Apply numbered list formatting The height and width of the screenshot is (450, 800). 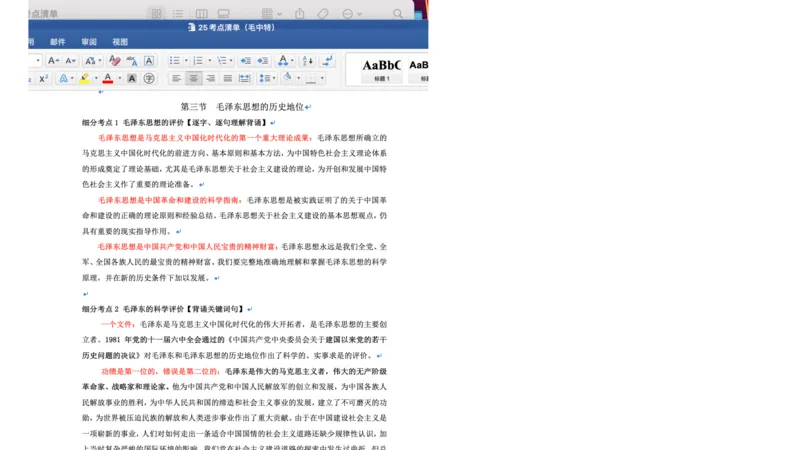pos(198,61)
